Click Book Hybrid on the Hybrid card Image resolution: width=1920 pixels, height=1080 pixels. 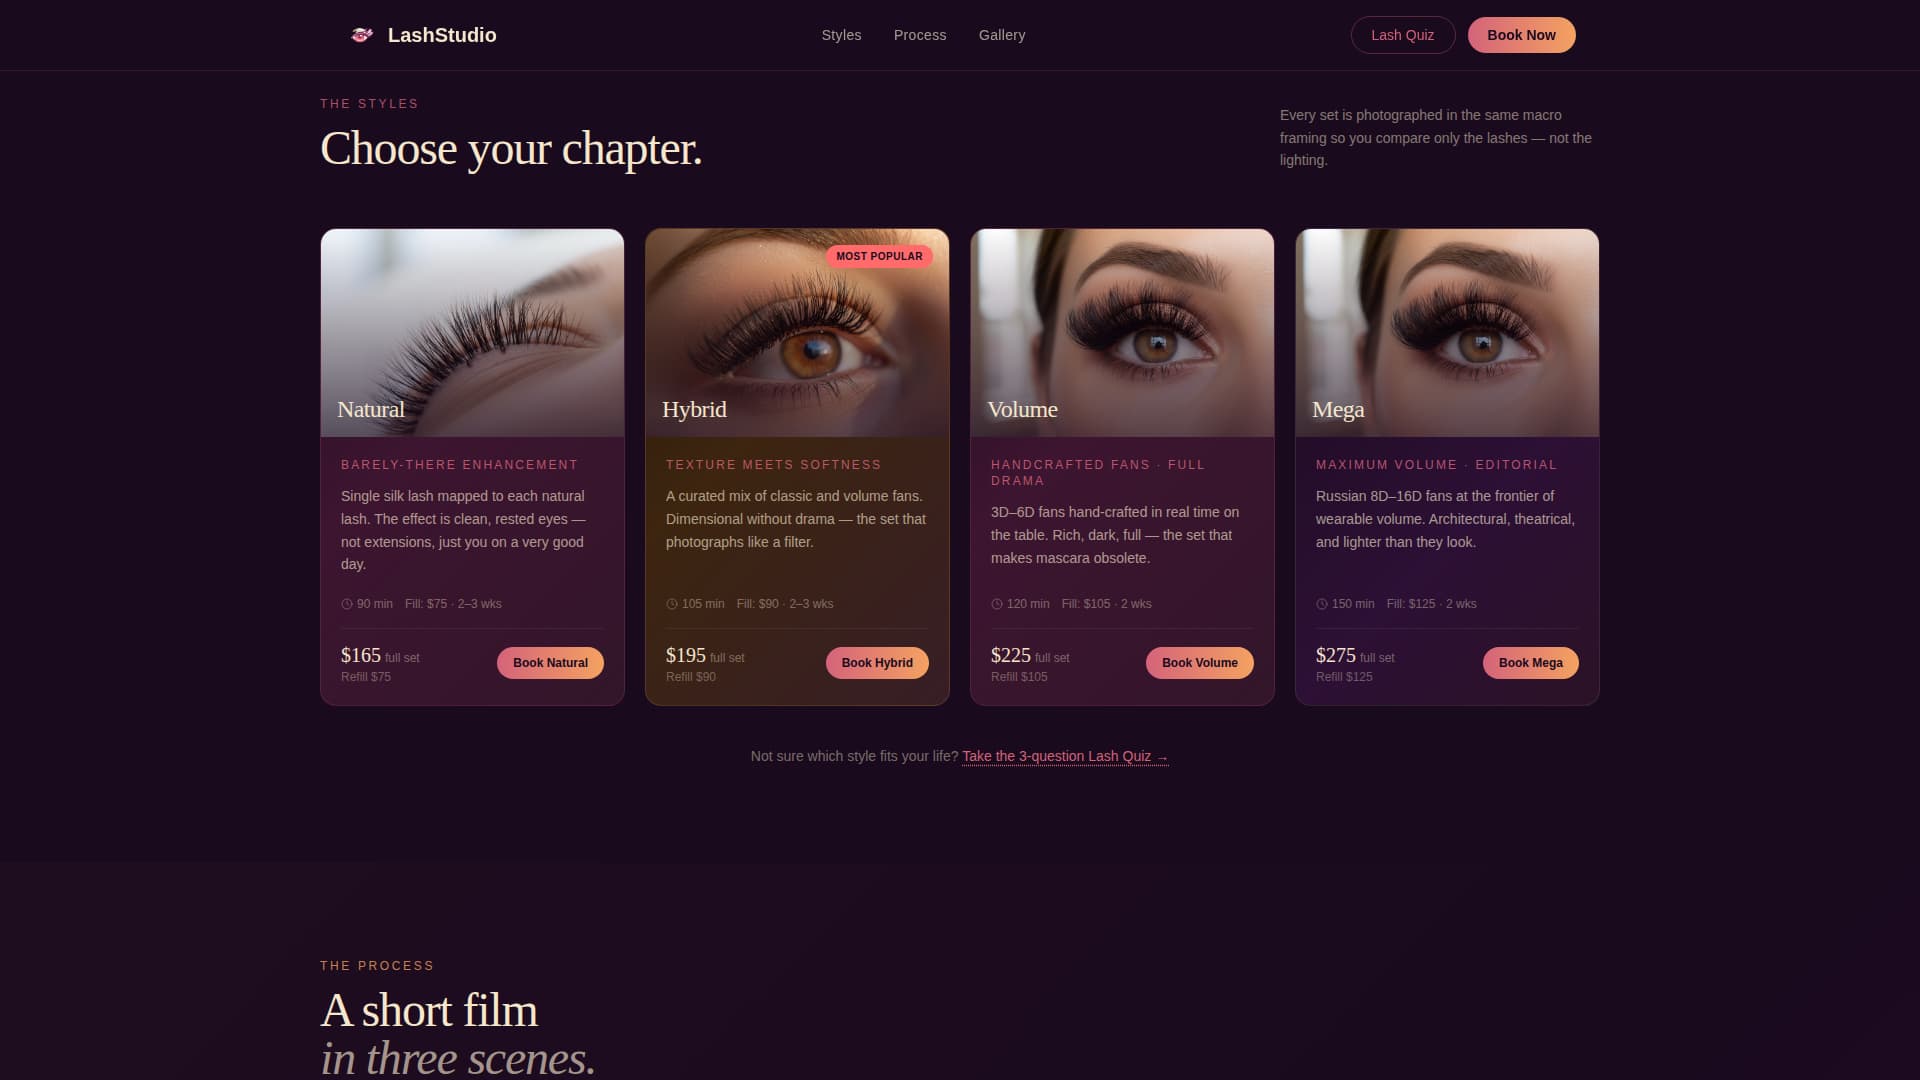(876, 662)
